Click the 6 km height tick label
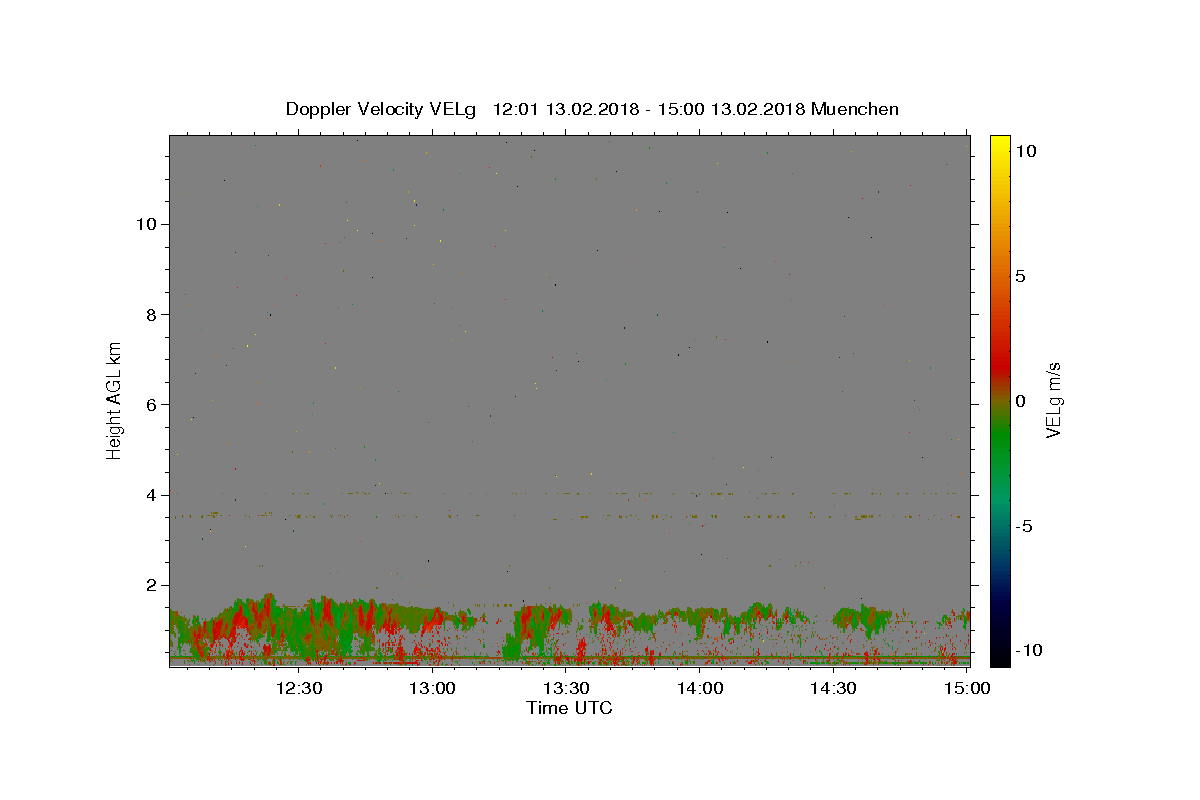The image size is (1200, 800). pos(149,404)
